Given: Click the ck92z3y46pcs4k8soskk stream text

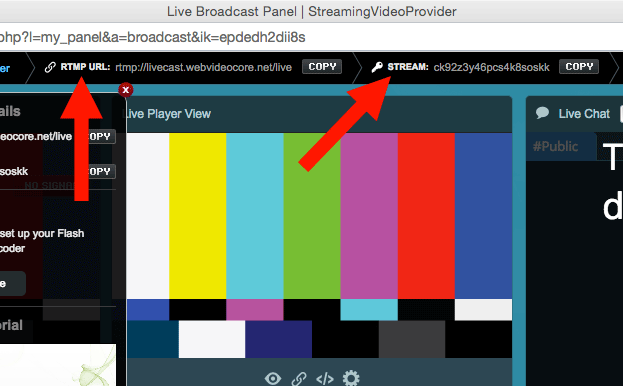Looking at the screenshot, I should pyautogui.click(x=491, y=67).
